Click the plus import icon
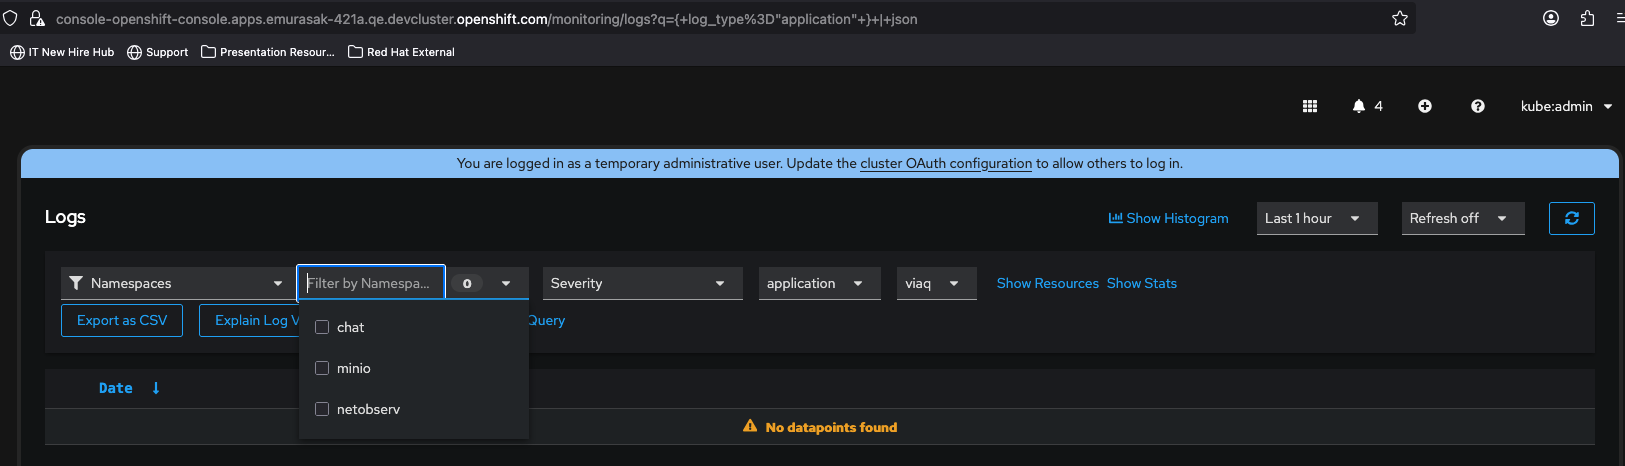1625x466 pixels. [x=1425, y=106]
